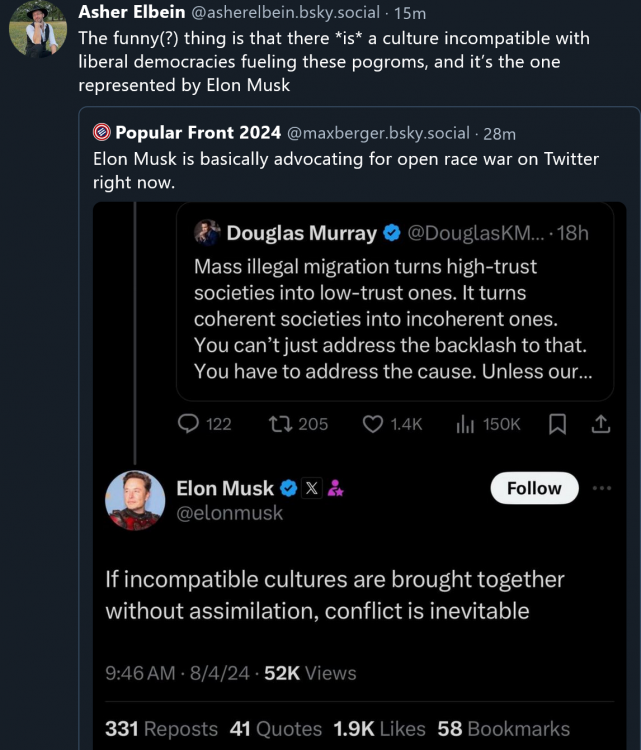
Task: Open the @elonmusk handle link
Action: click(x=230, y=513)
